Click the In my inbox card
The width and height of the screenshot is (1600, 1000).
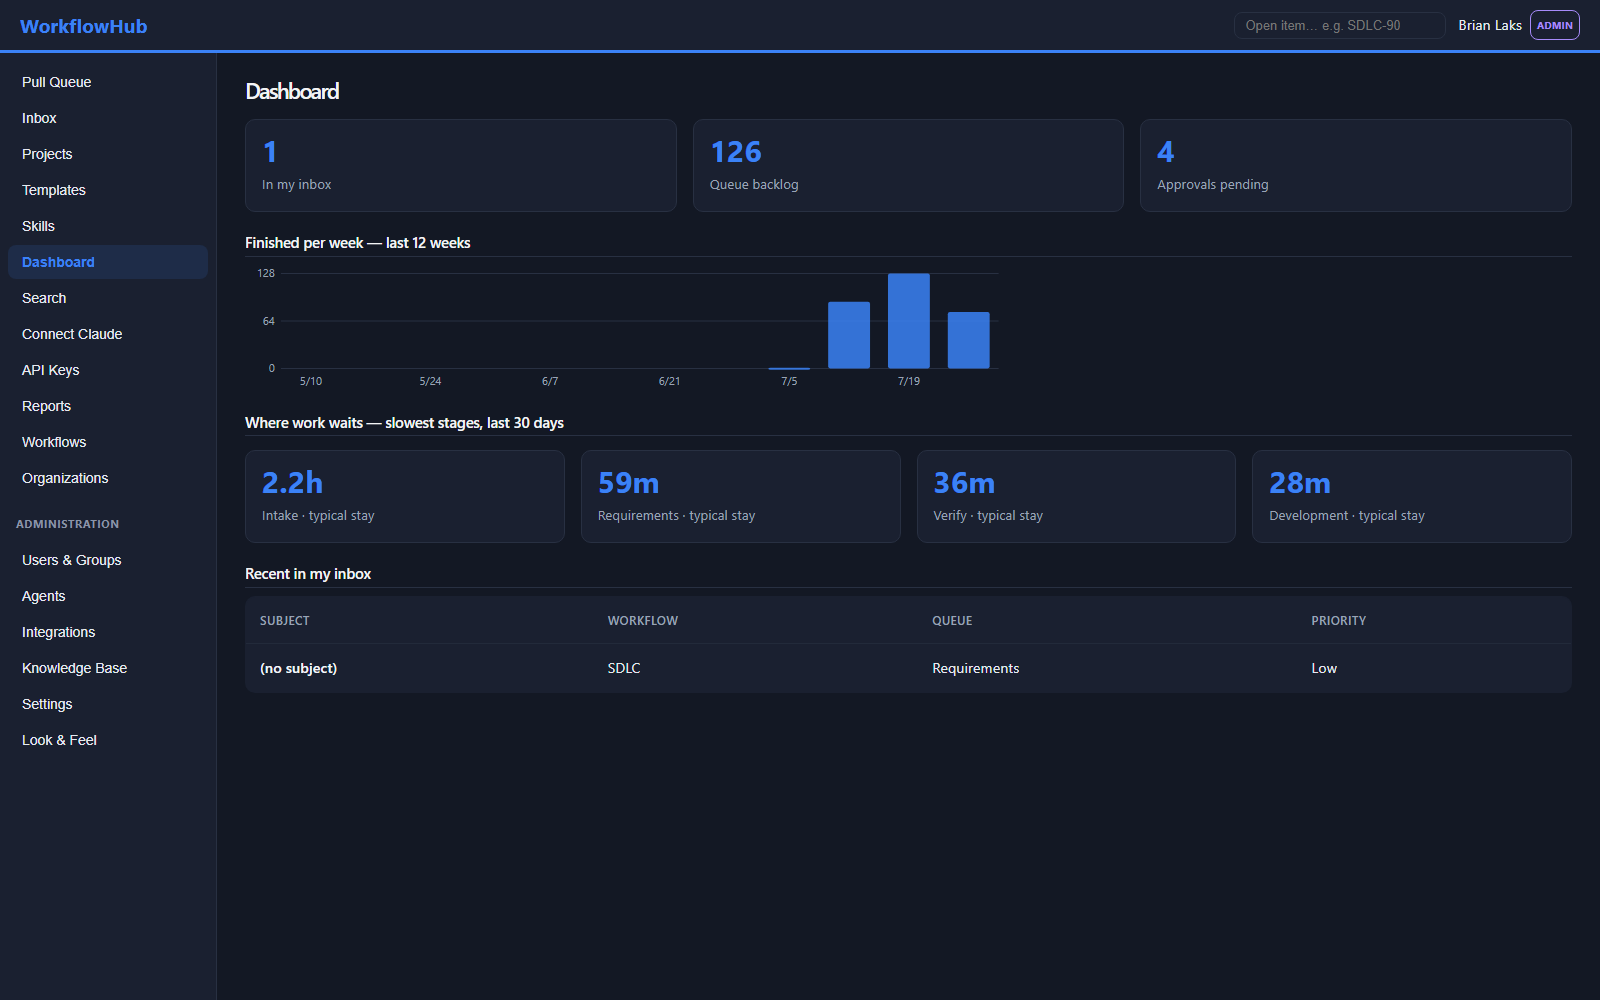click(x=461, y=166)
